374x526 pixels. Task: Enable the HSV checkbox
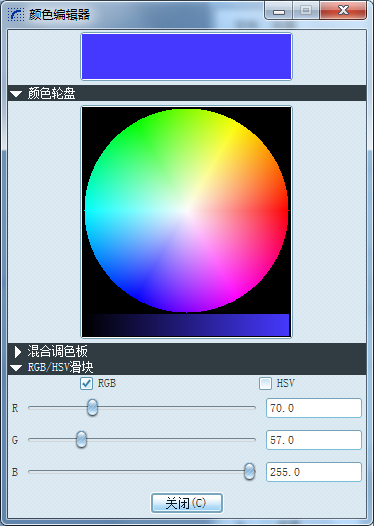click(265, 383)
